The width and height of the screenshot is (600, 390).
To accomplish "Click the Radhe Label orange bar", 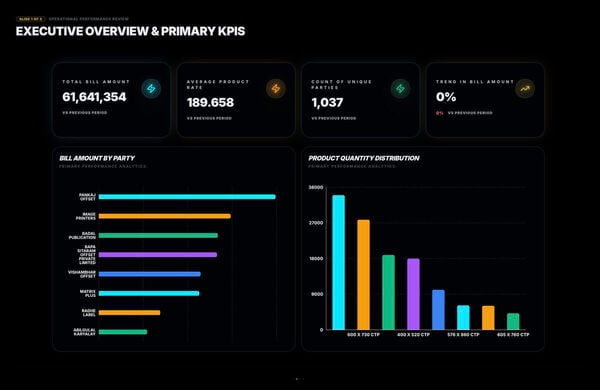I will 129,313.
